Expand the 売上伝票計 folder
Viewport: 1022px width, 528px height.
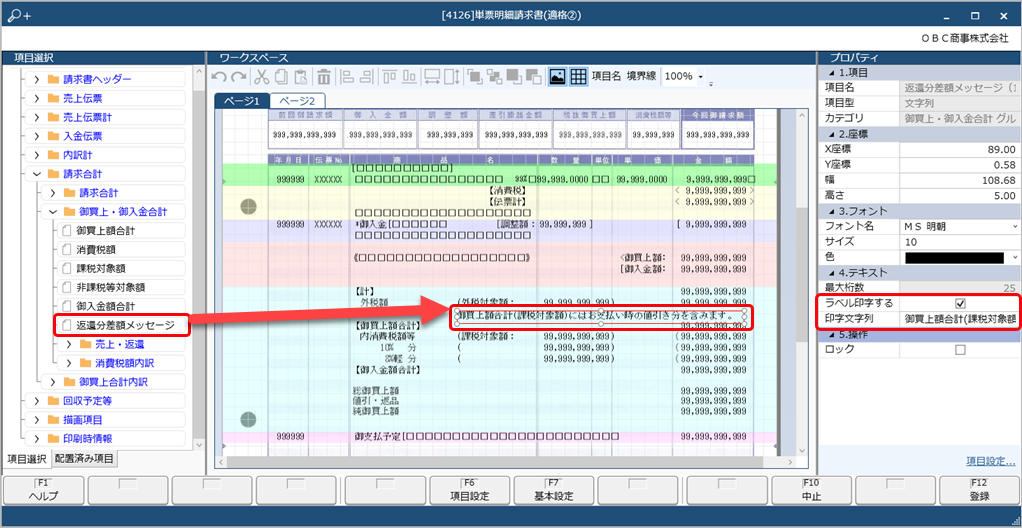click(37, 117)
